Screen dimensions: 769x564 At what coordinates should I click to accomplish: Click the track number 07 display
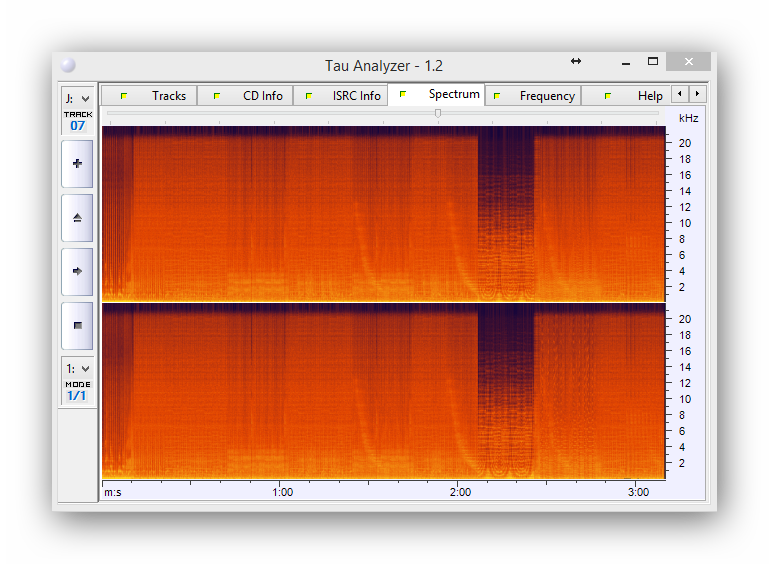coord(77,126)
